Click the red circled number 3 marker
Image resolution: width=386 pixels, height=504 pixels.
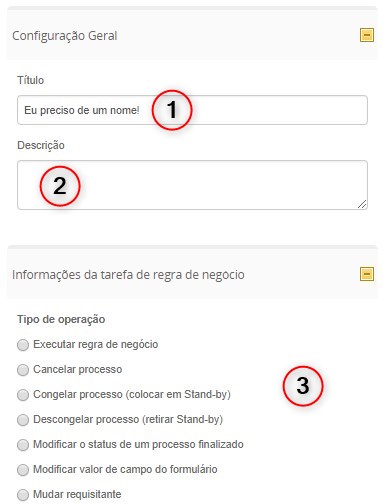tap(303, 386)
